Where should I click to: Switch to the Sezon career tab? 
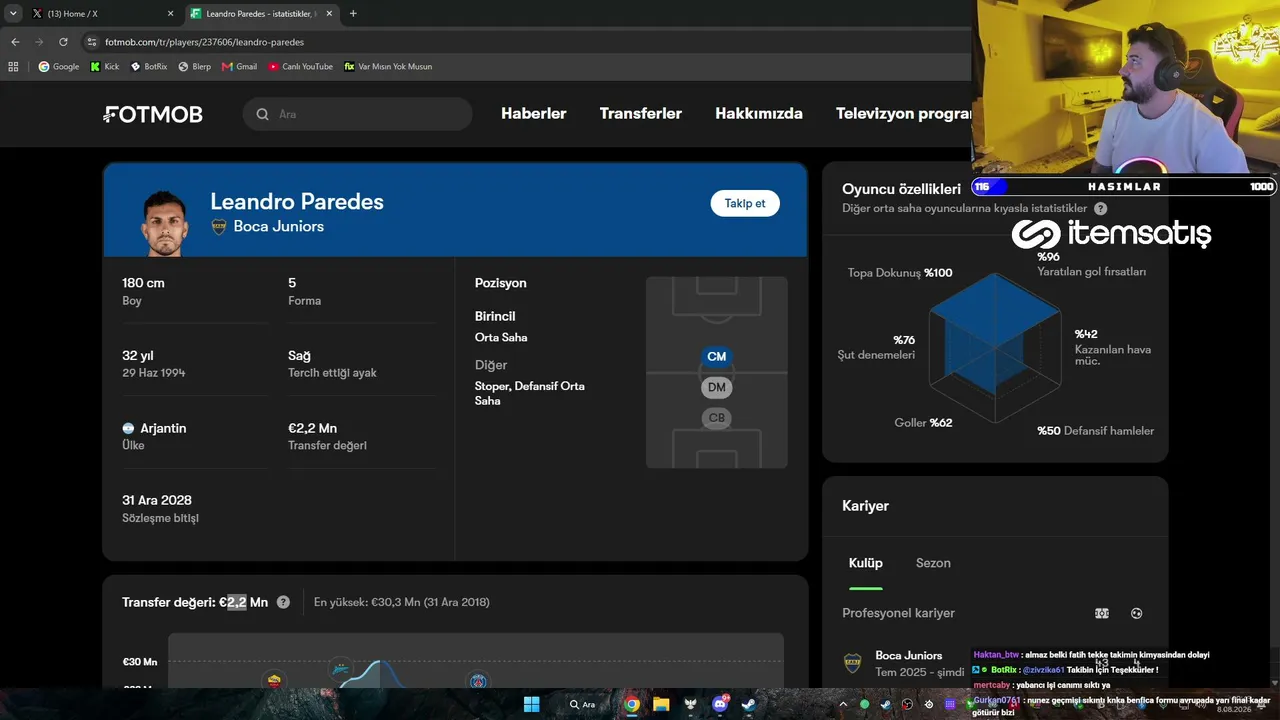click(933, 563)
